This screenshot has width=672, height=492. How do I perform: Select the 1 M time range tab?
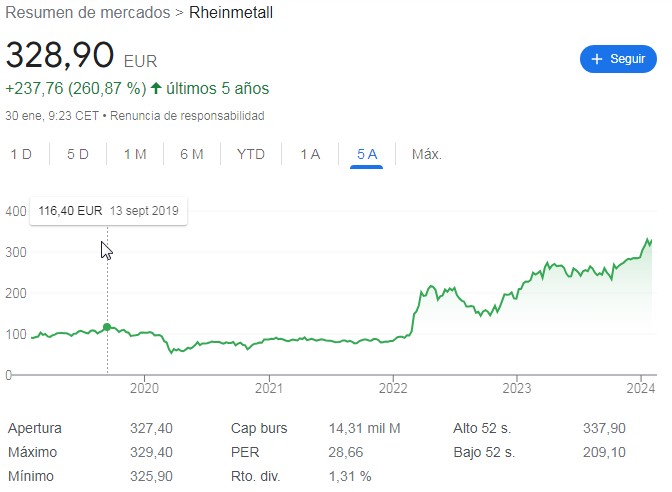click(x=135, y=154)
